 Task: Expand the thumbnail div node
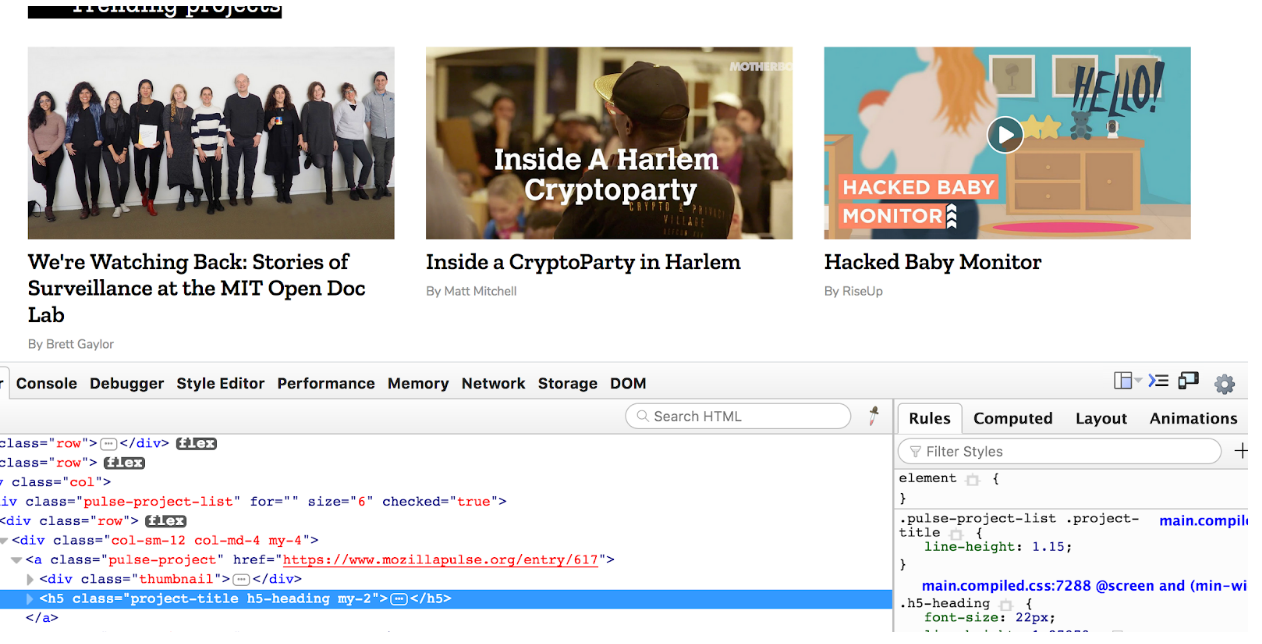pos(30,579)
